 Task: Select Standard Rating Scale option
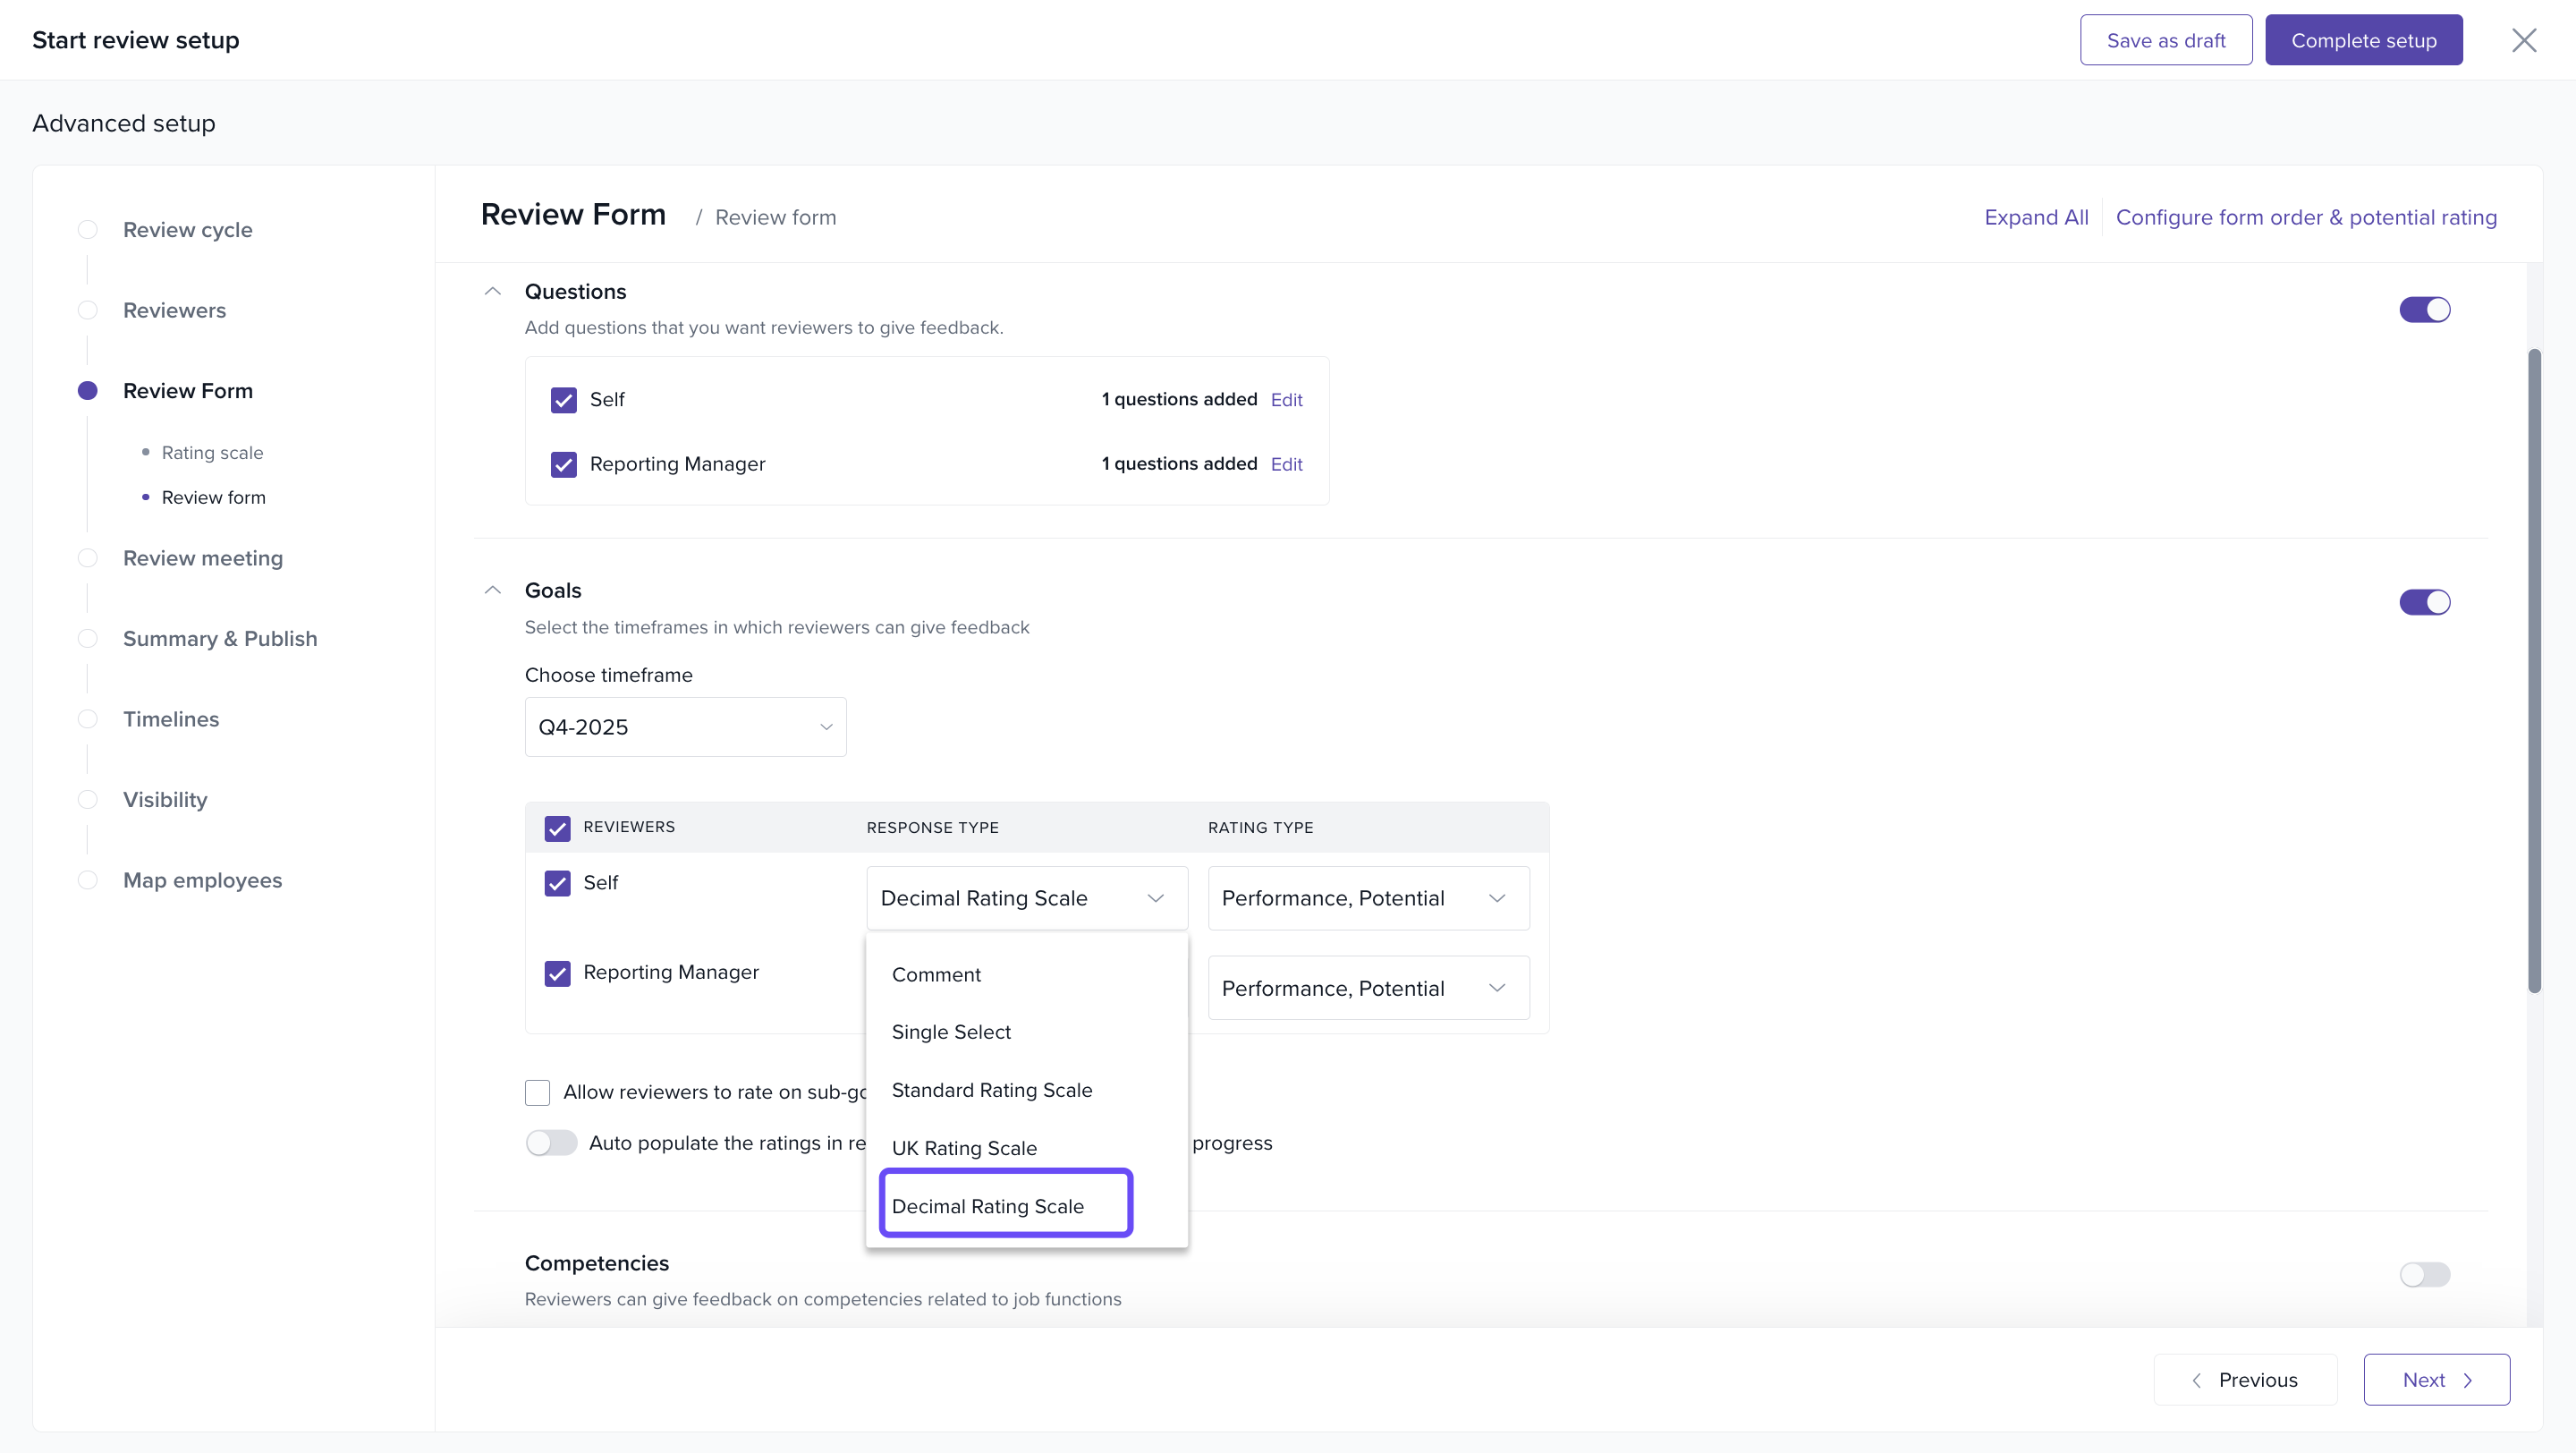[x=991, y=1090]
